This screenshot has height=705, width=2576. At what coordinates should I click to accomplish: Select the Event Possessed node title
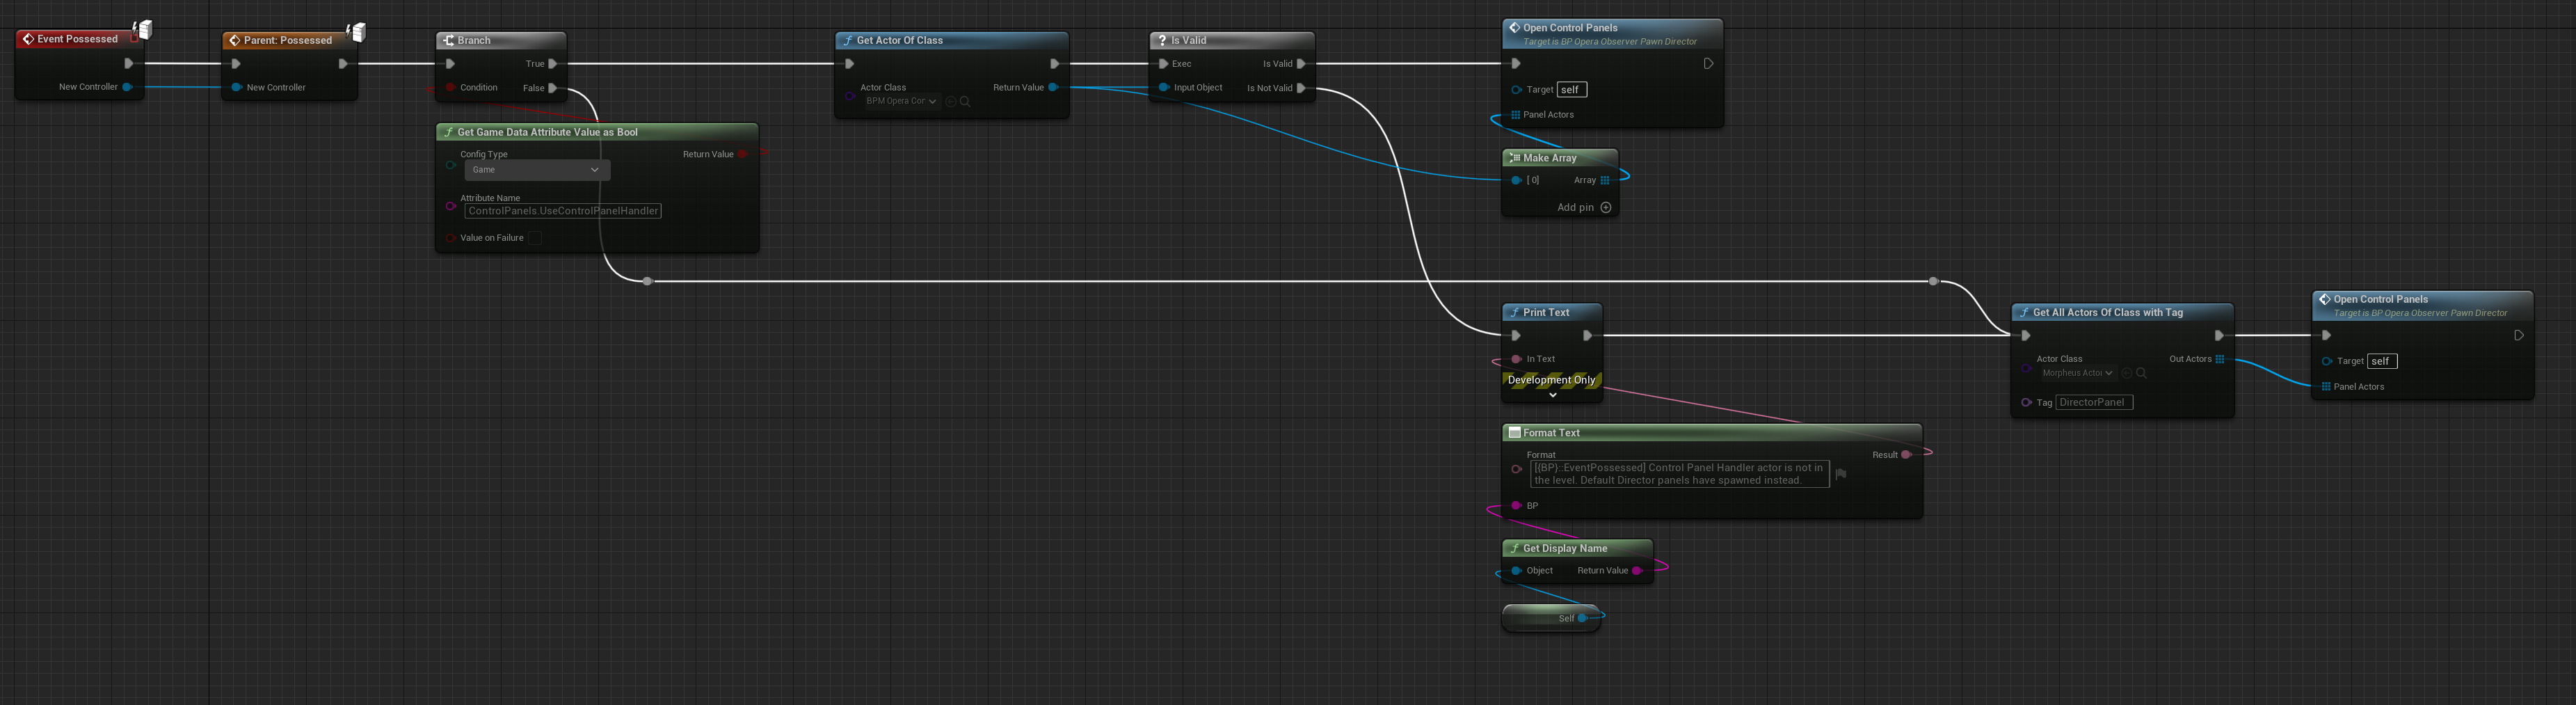tap(77, 39)
